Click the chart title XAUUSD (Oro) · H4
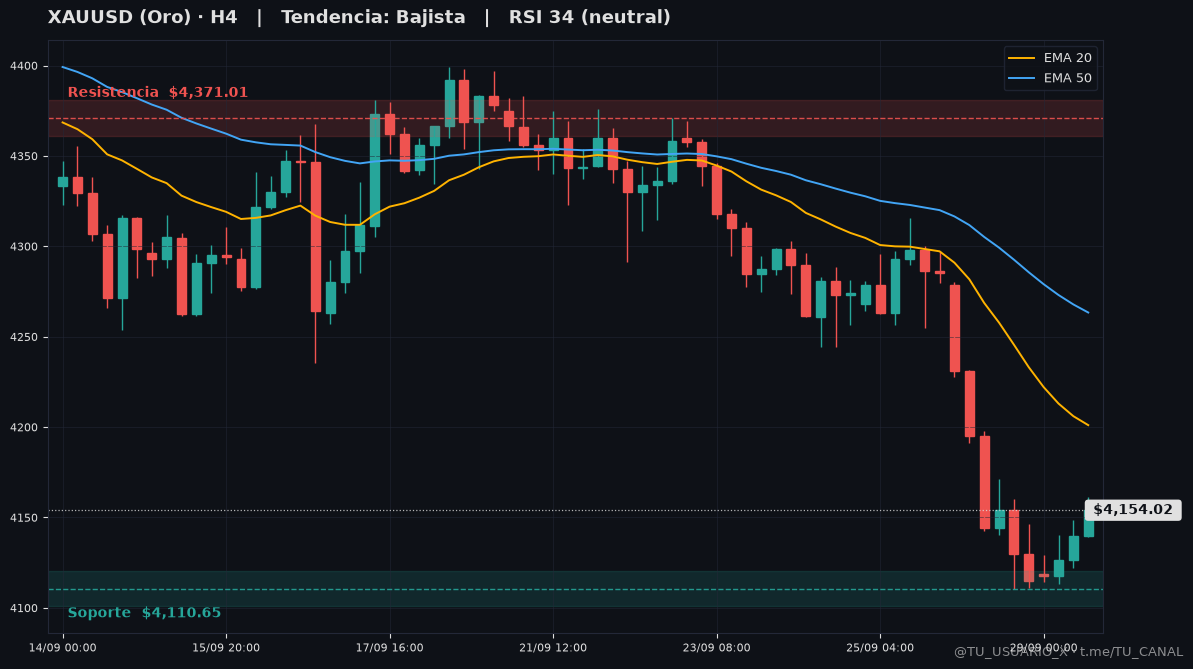1193x669 pixels. pyautogui.click(x=142, y=17)
